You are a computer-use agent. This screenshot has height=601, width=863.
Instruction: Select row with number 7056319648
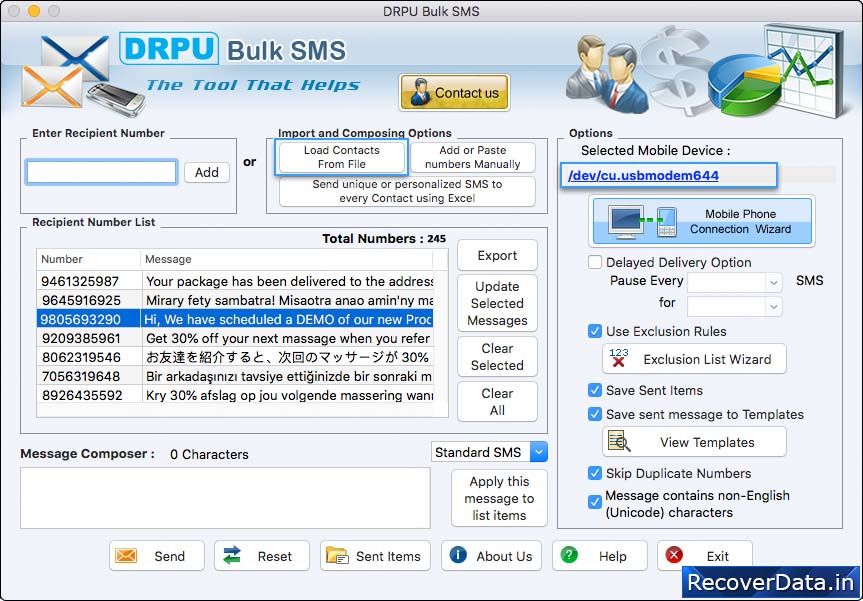point(235,376)
